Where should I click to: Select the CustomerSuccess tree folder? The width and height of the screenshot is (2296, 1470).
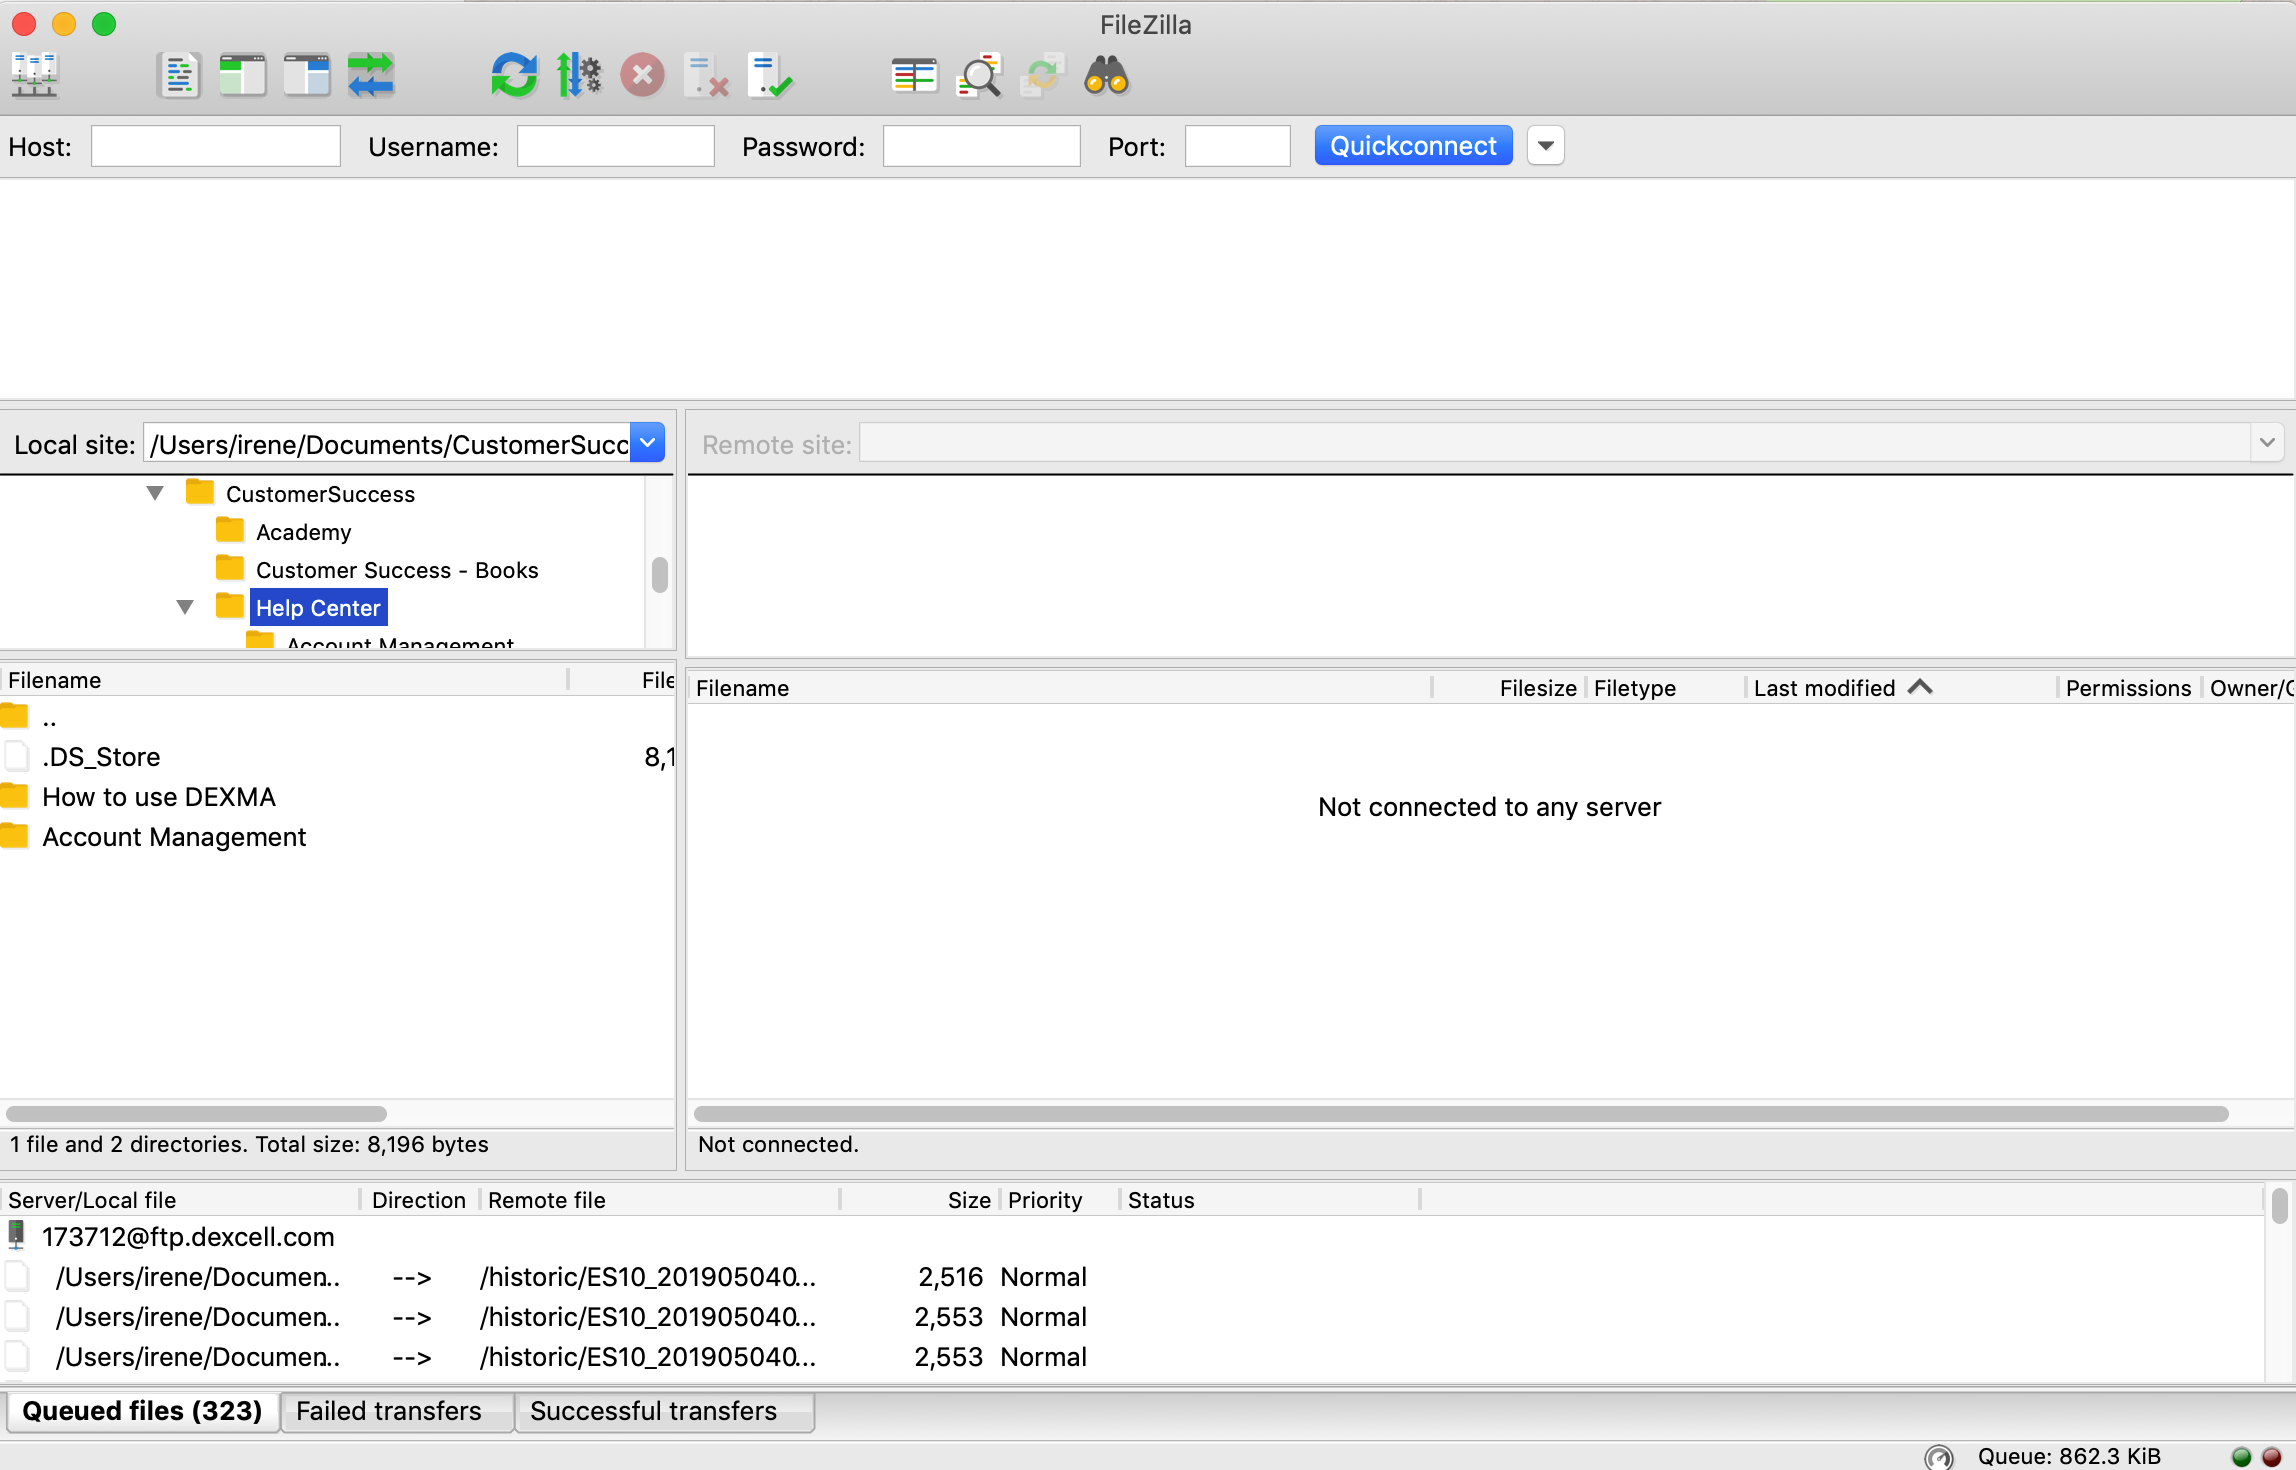pyautogui.click(x=320, y=494)
